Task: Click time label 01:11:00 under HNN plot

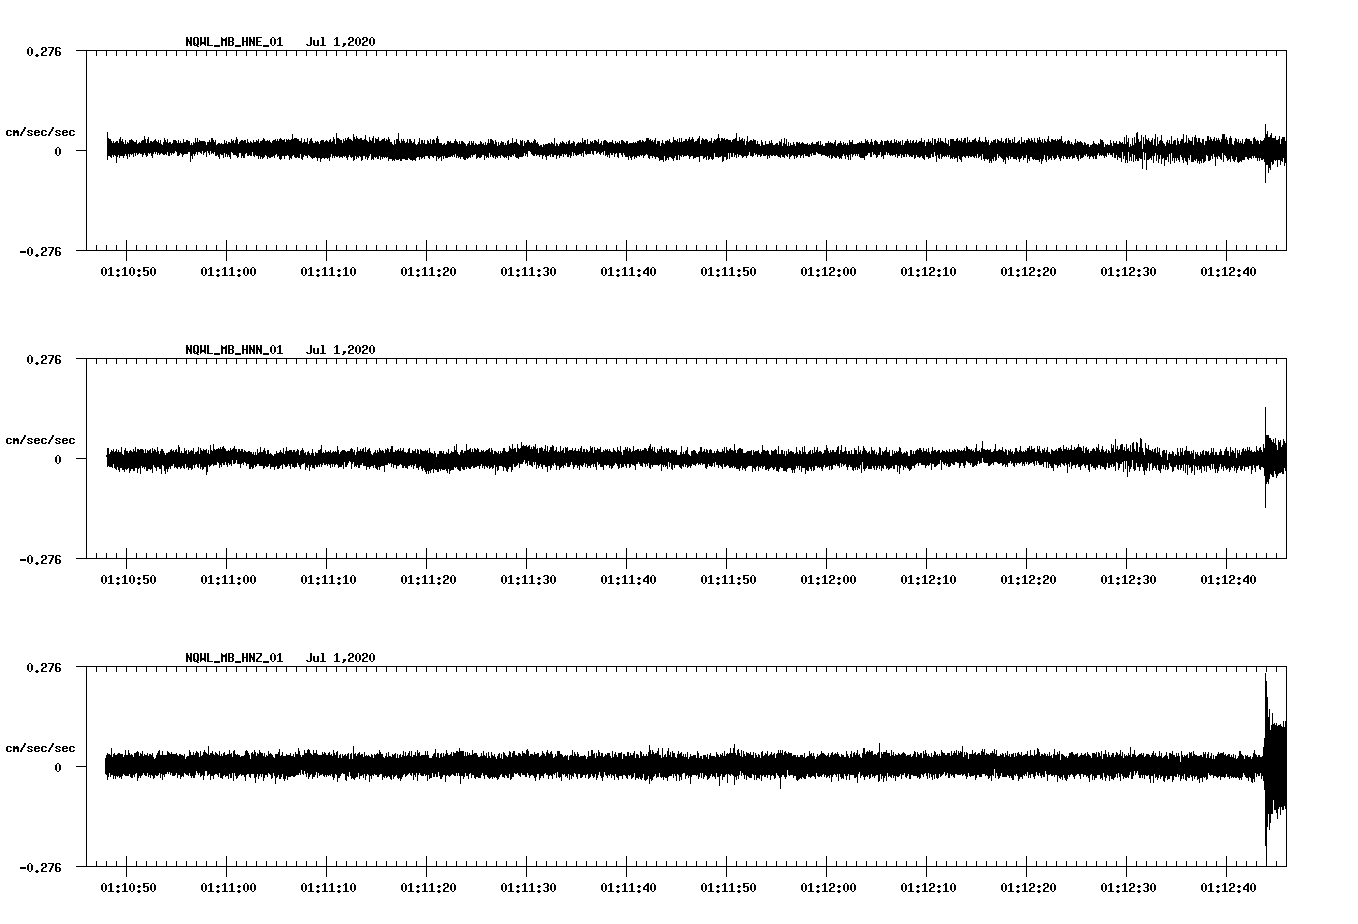Action: point(228,580)
